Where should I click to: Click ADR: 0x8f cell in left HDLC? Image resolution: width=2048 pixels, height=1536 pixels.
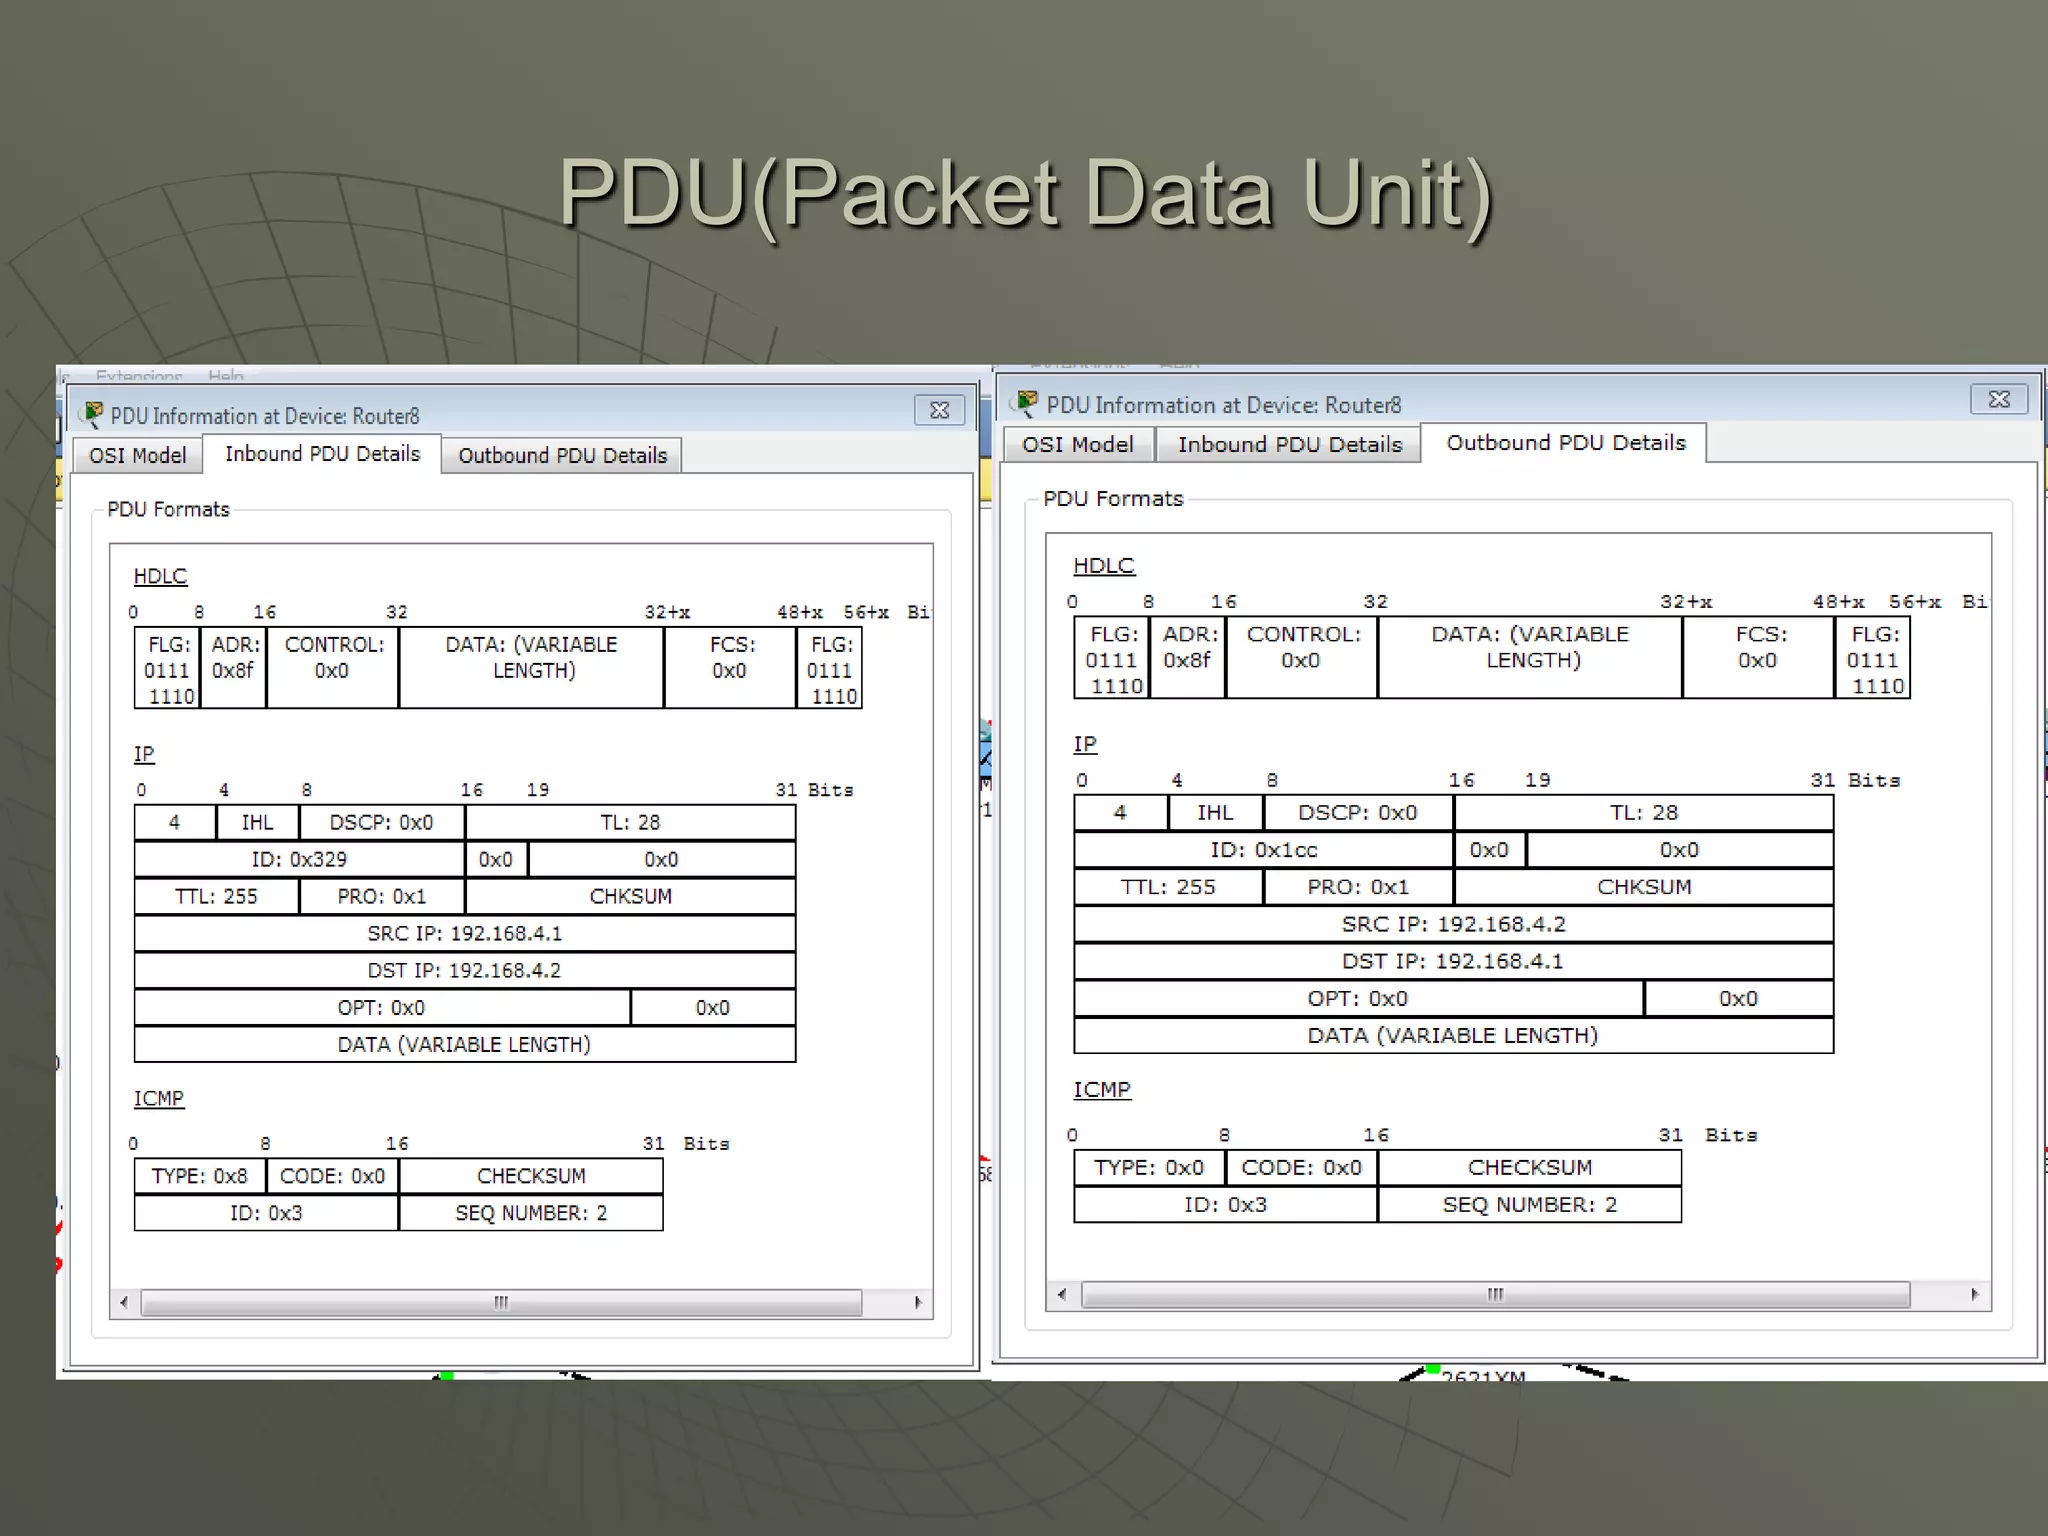[x=234, y=668]
